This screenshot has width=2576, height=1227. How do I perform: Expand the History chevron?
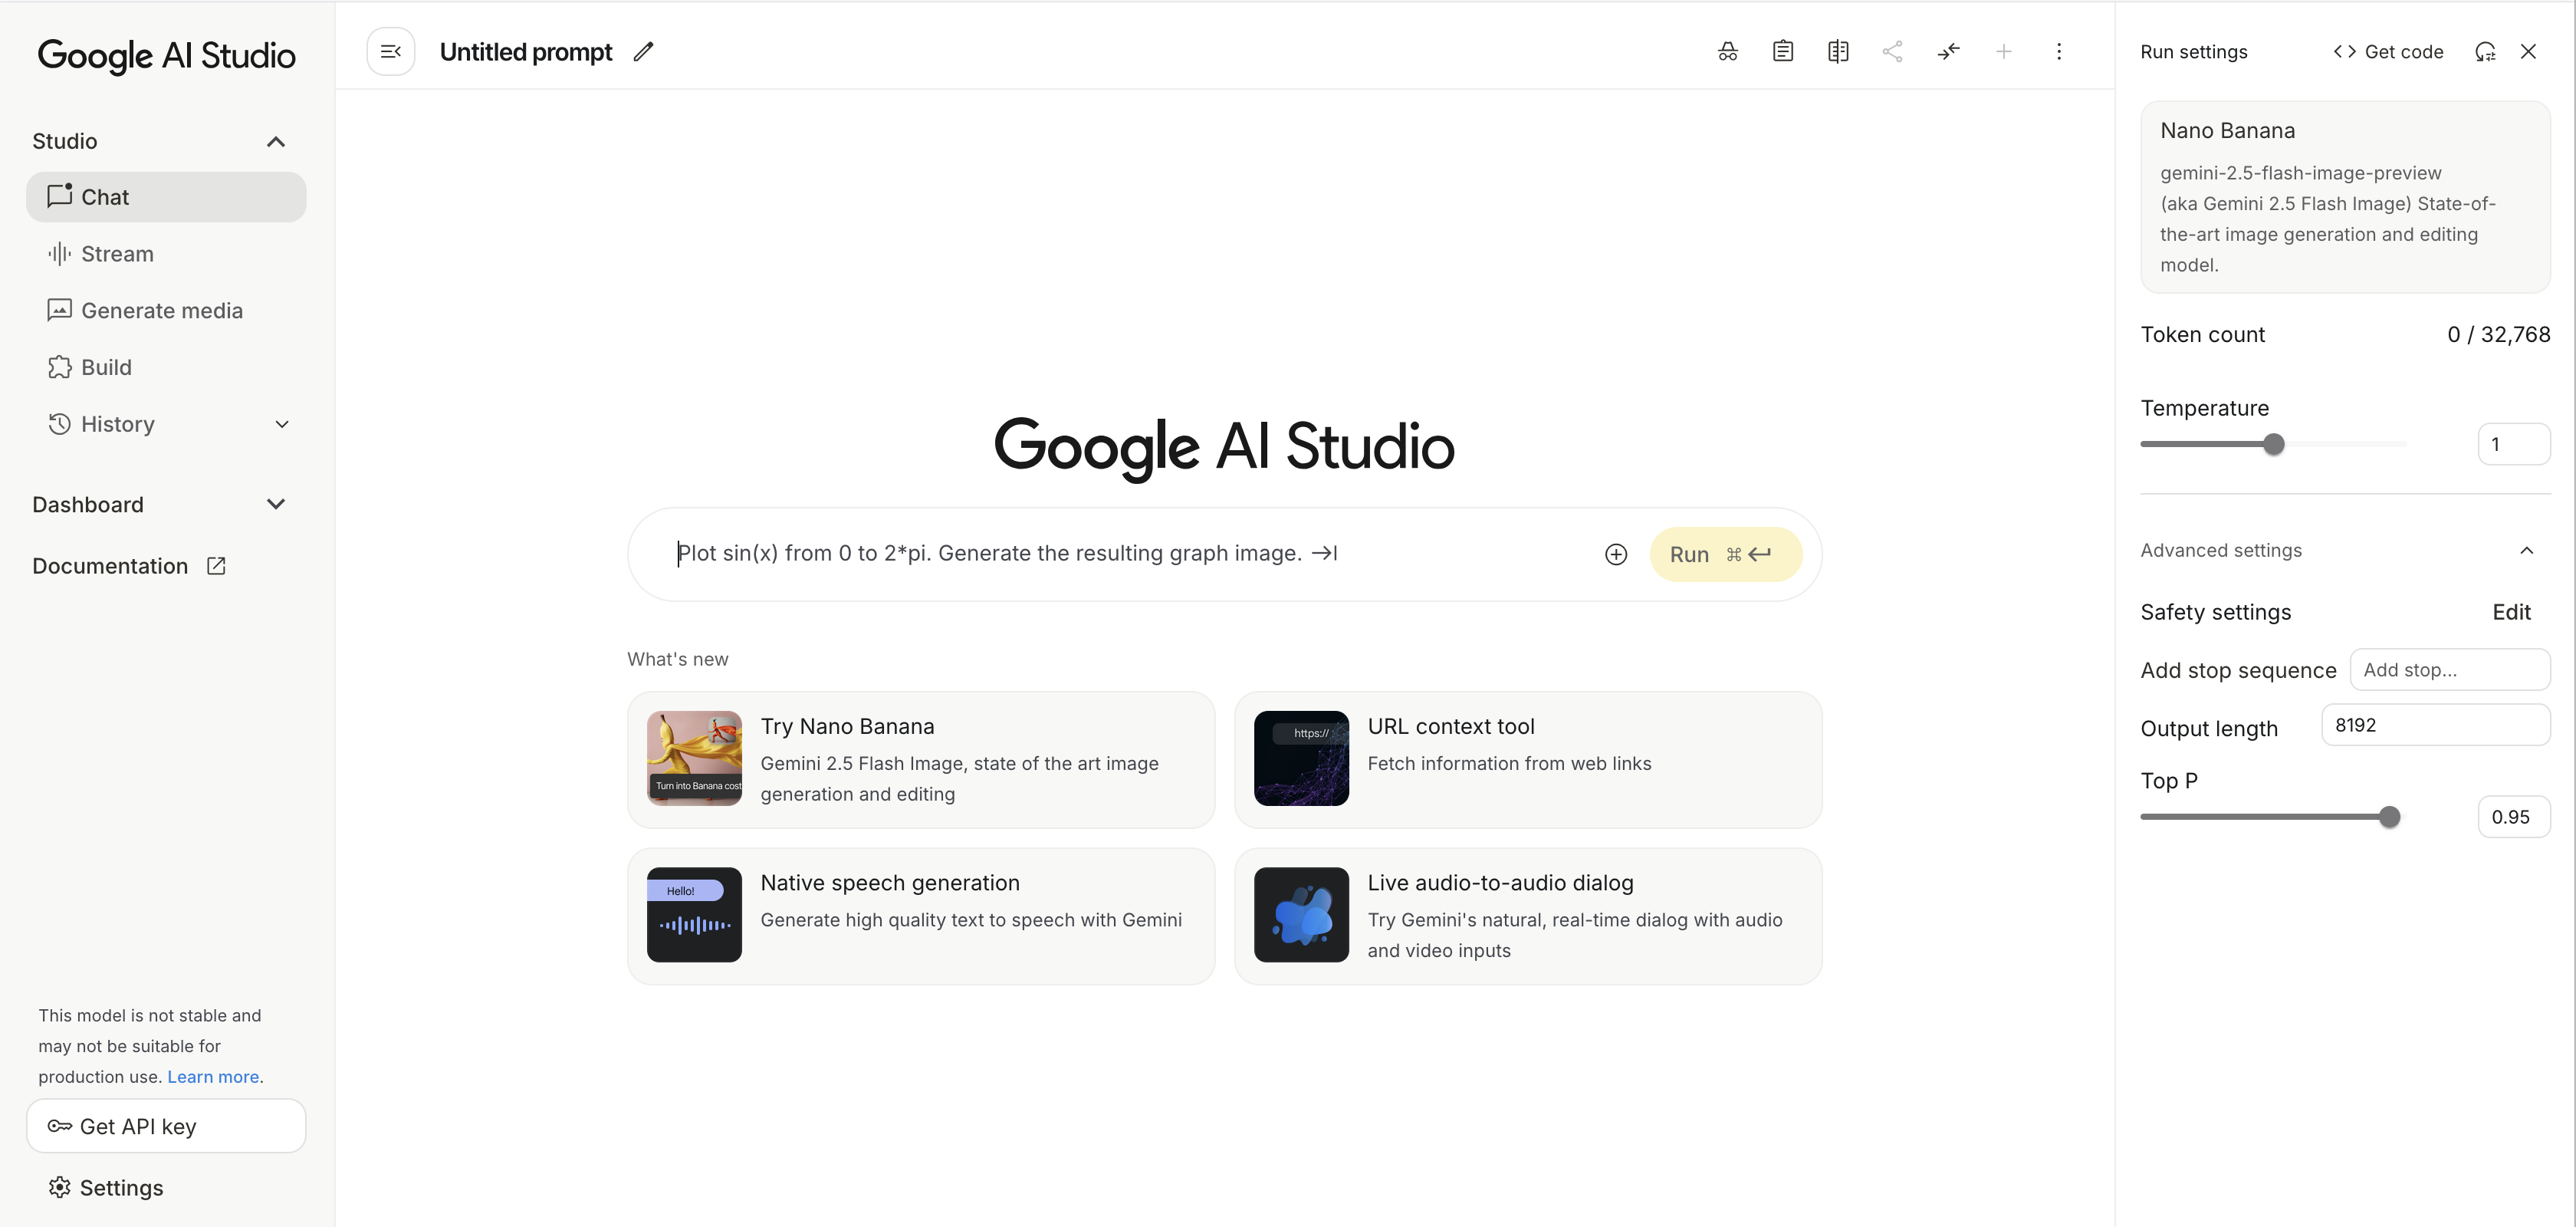click(x=282, y=425)
